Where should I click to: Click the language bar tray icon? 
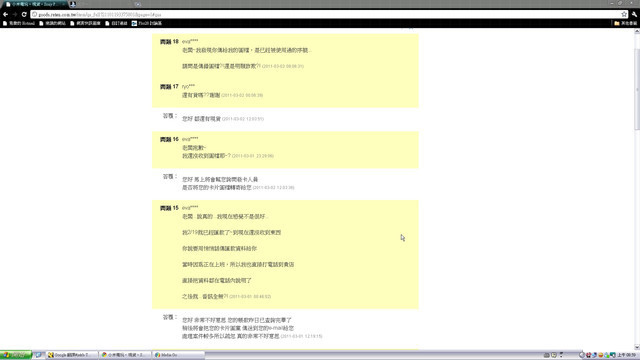(547, 355)
